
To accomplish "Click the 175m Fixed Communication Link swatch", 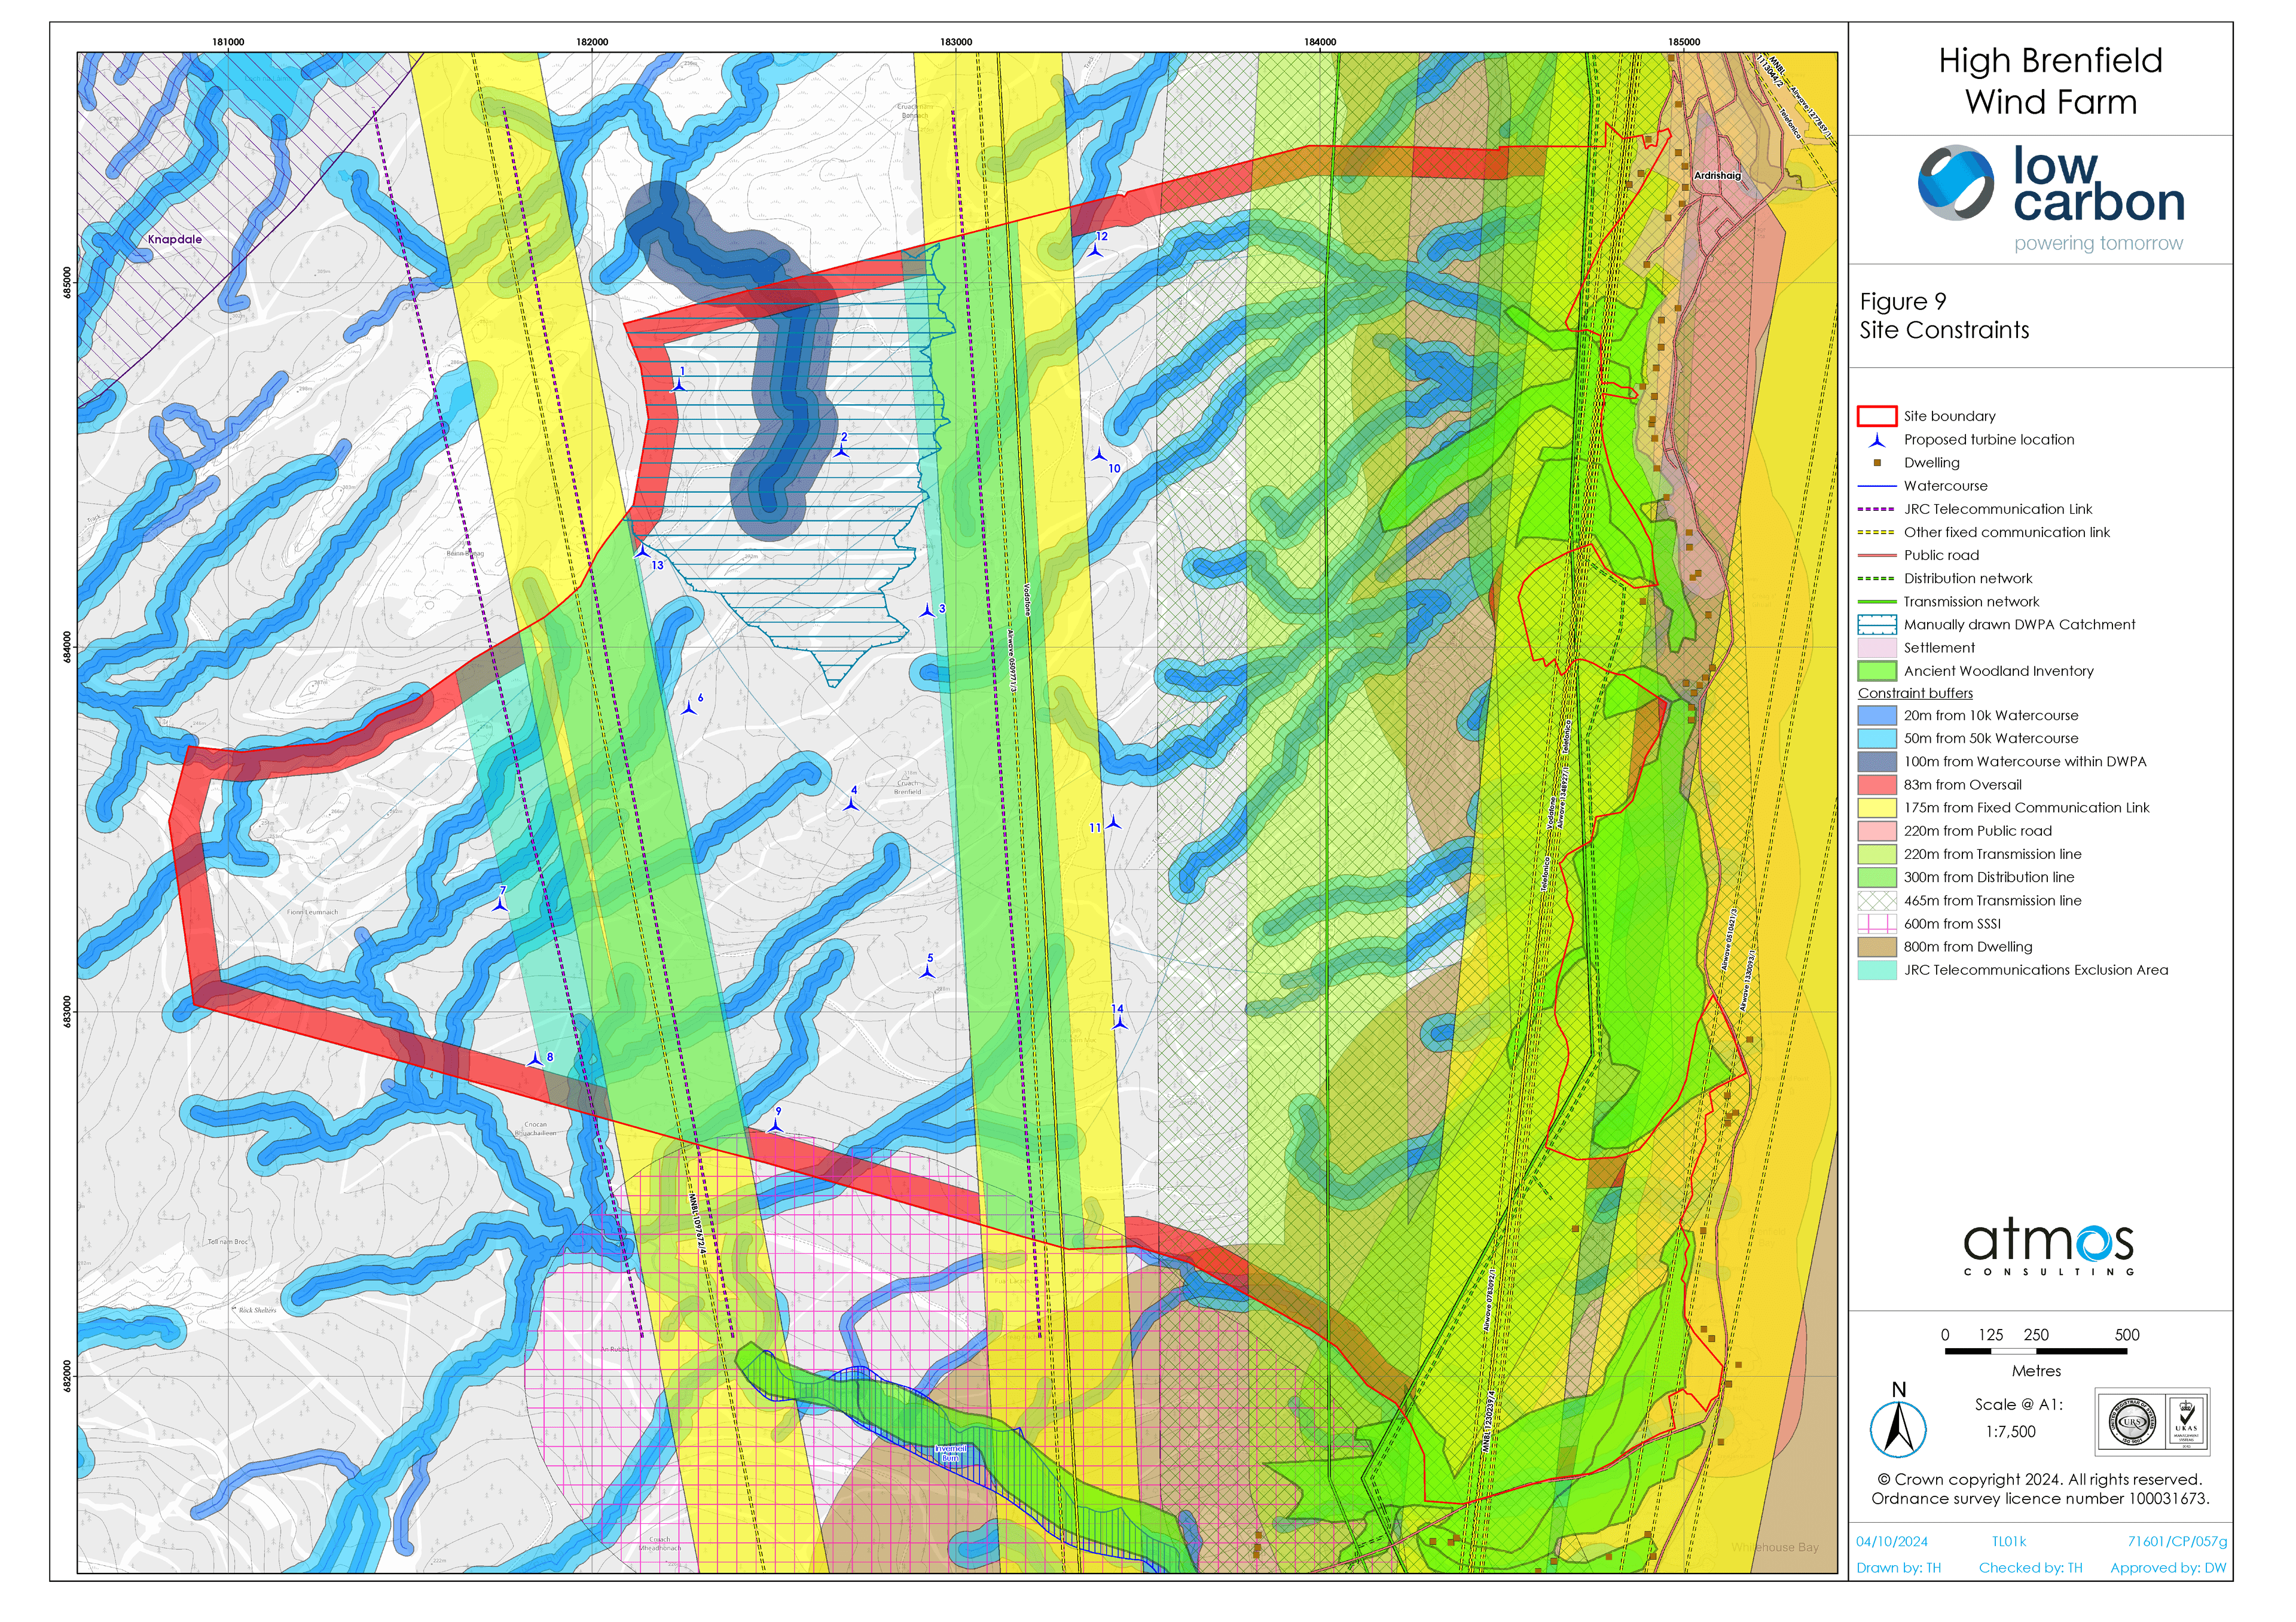I will pos(1876,808).
